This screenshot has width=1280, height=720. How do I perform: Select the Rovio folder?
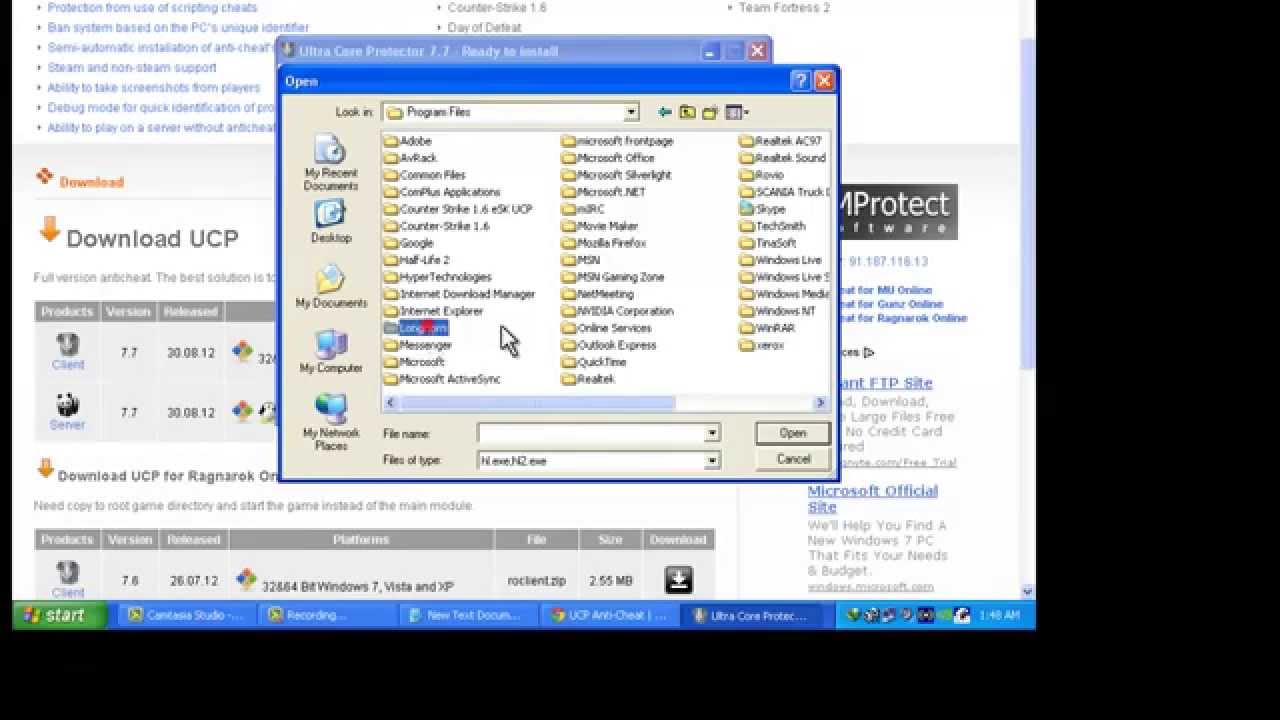(x=763, y=175)
